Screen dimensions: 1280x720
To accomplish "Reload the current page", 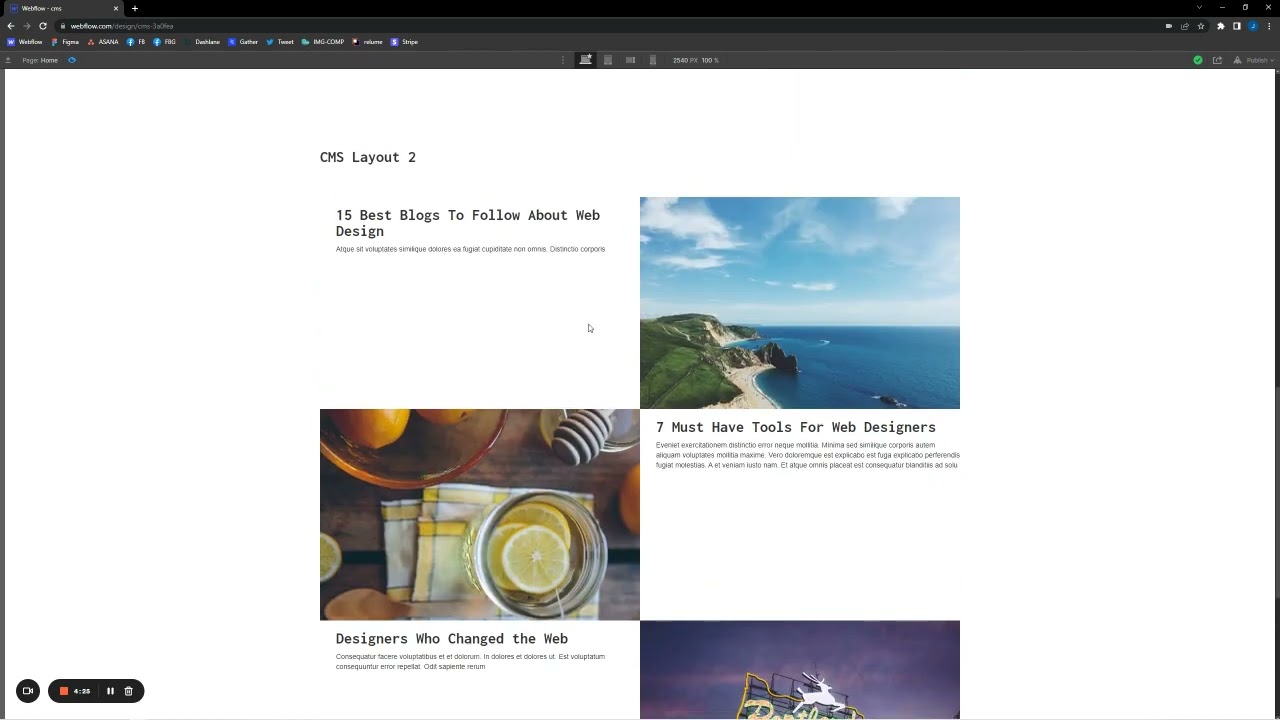I will pos(43,26).
